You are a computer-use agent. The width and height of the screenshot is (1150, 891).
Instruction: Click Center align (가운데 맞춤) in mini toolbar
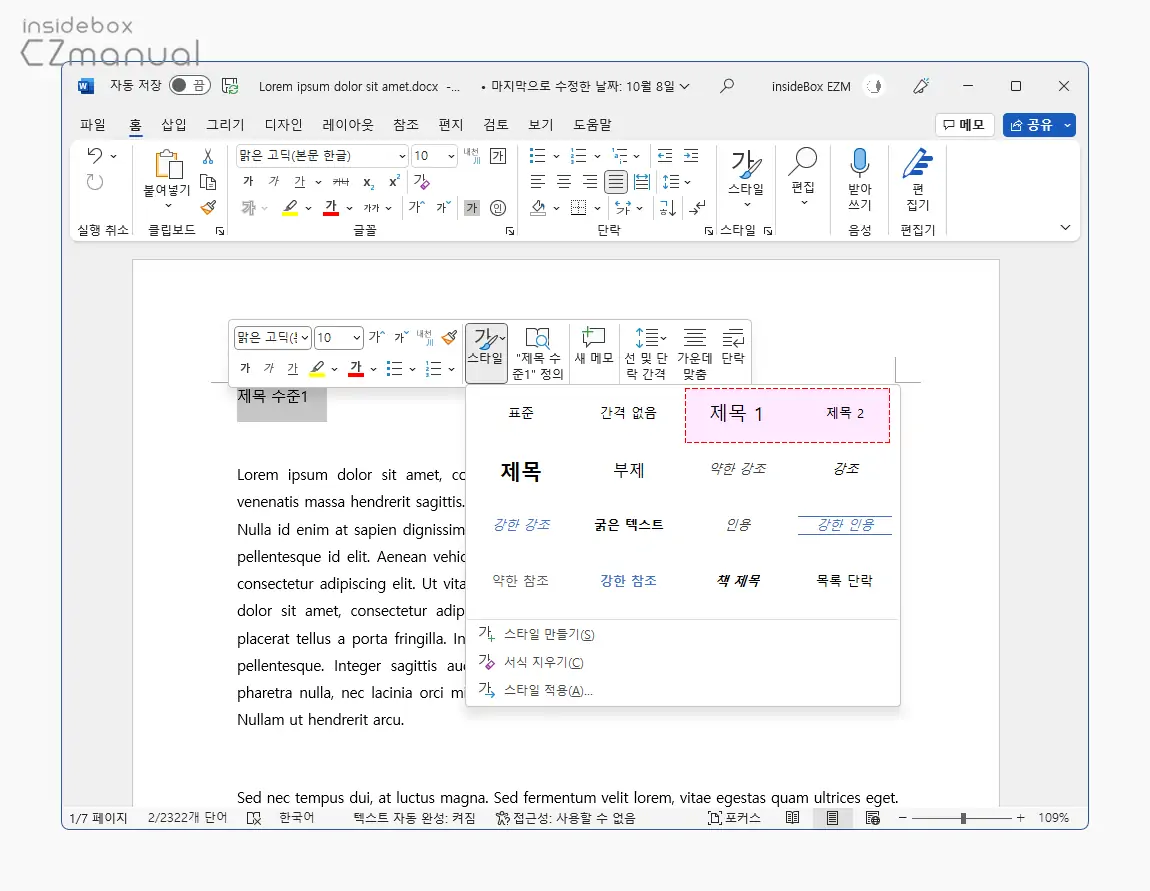pyautogui.click(x=694, y=338)
